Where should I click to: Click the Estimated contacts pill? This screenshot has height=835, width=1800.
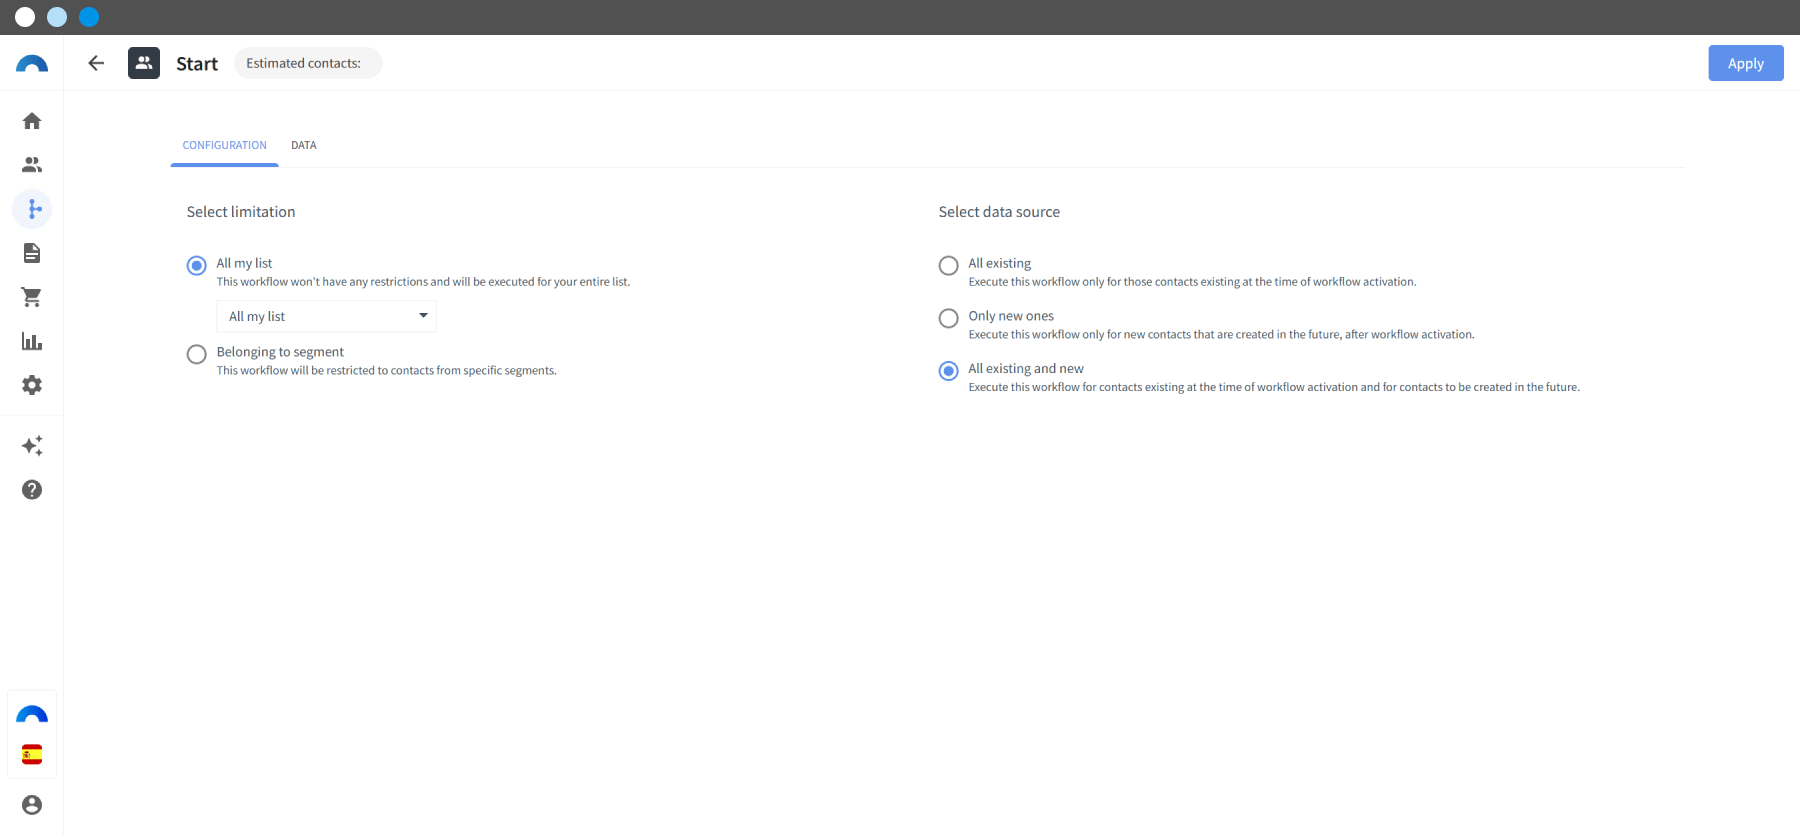tap(307, 63)
